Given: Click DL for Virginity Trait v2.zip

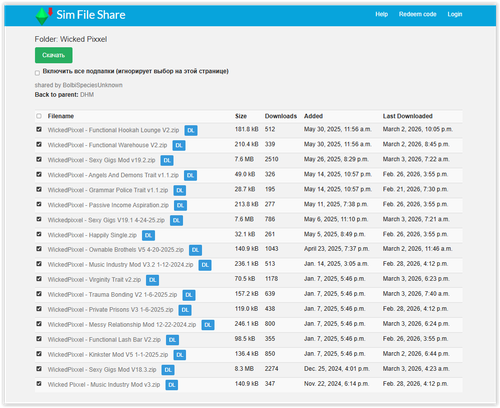Looking at the screenshot, I should tap(153, 280).
